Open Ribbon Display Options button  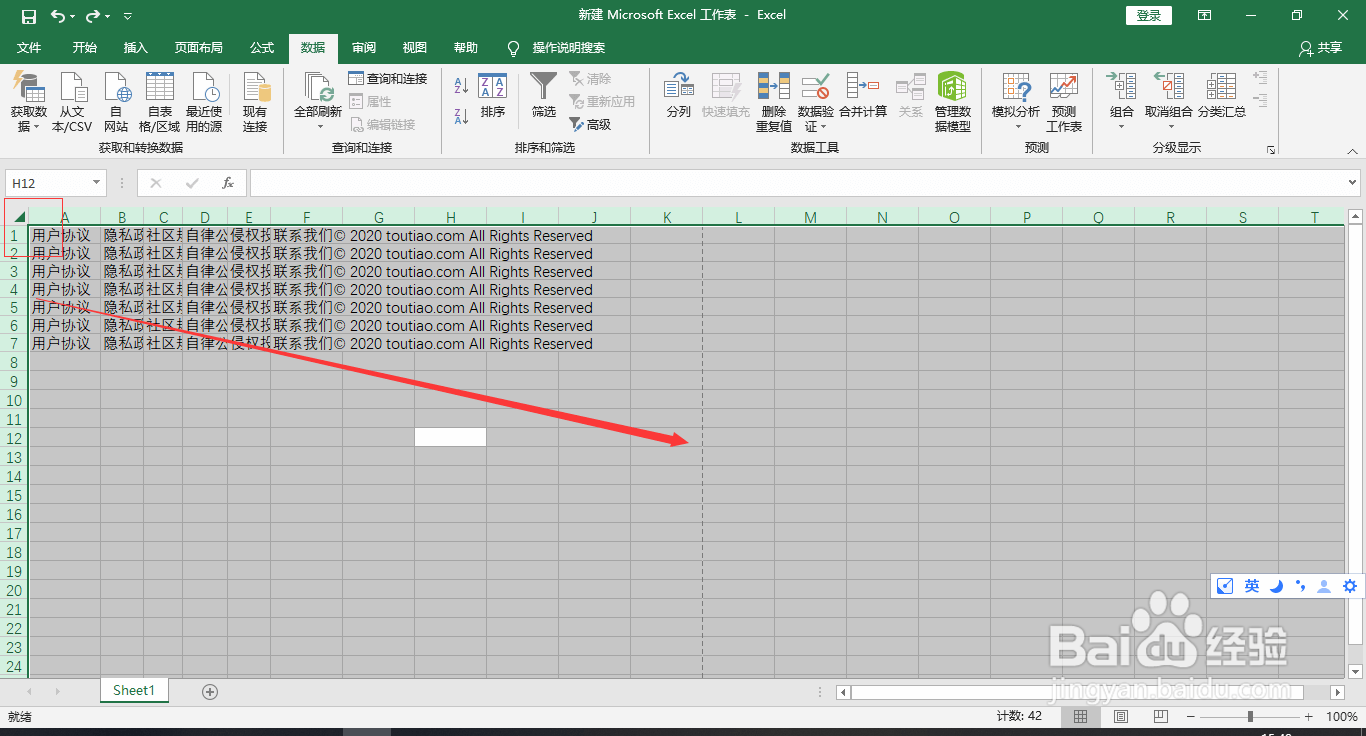pyautogui.click(x=1205, y=15)
